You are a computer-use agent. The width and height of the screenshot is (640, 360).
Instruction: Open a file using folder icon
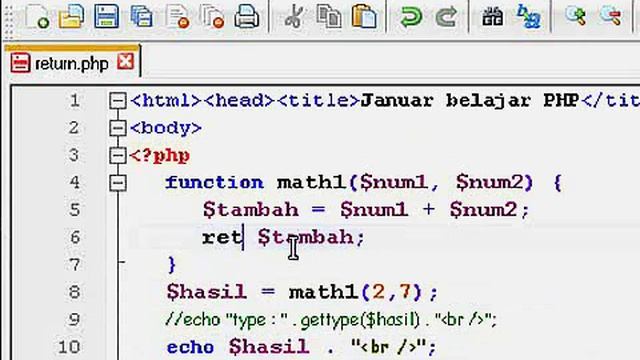[71, 17]
